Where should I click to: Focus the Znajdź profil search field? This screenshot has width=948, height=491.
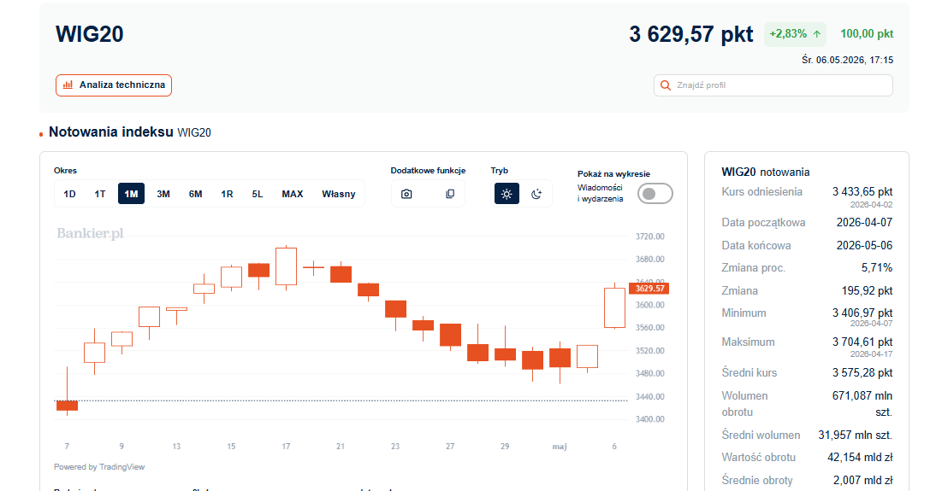point(773,85)
